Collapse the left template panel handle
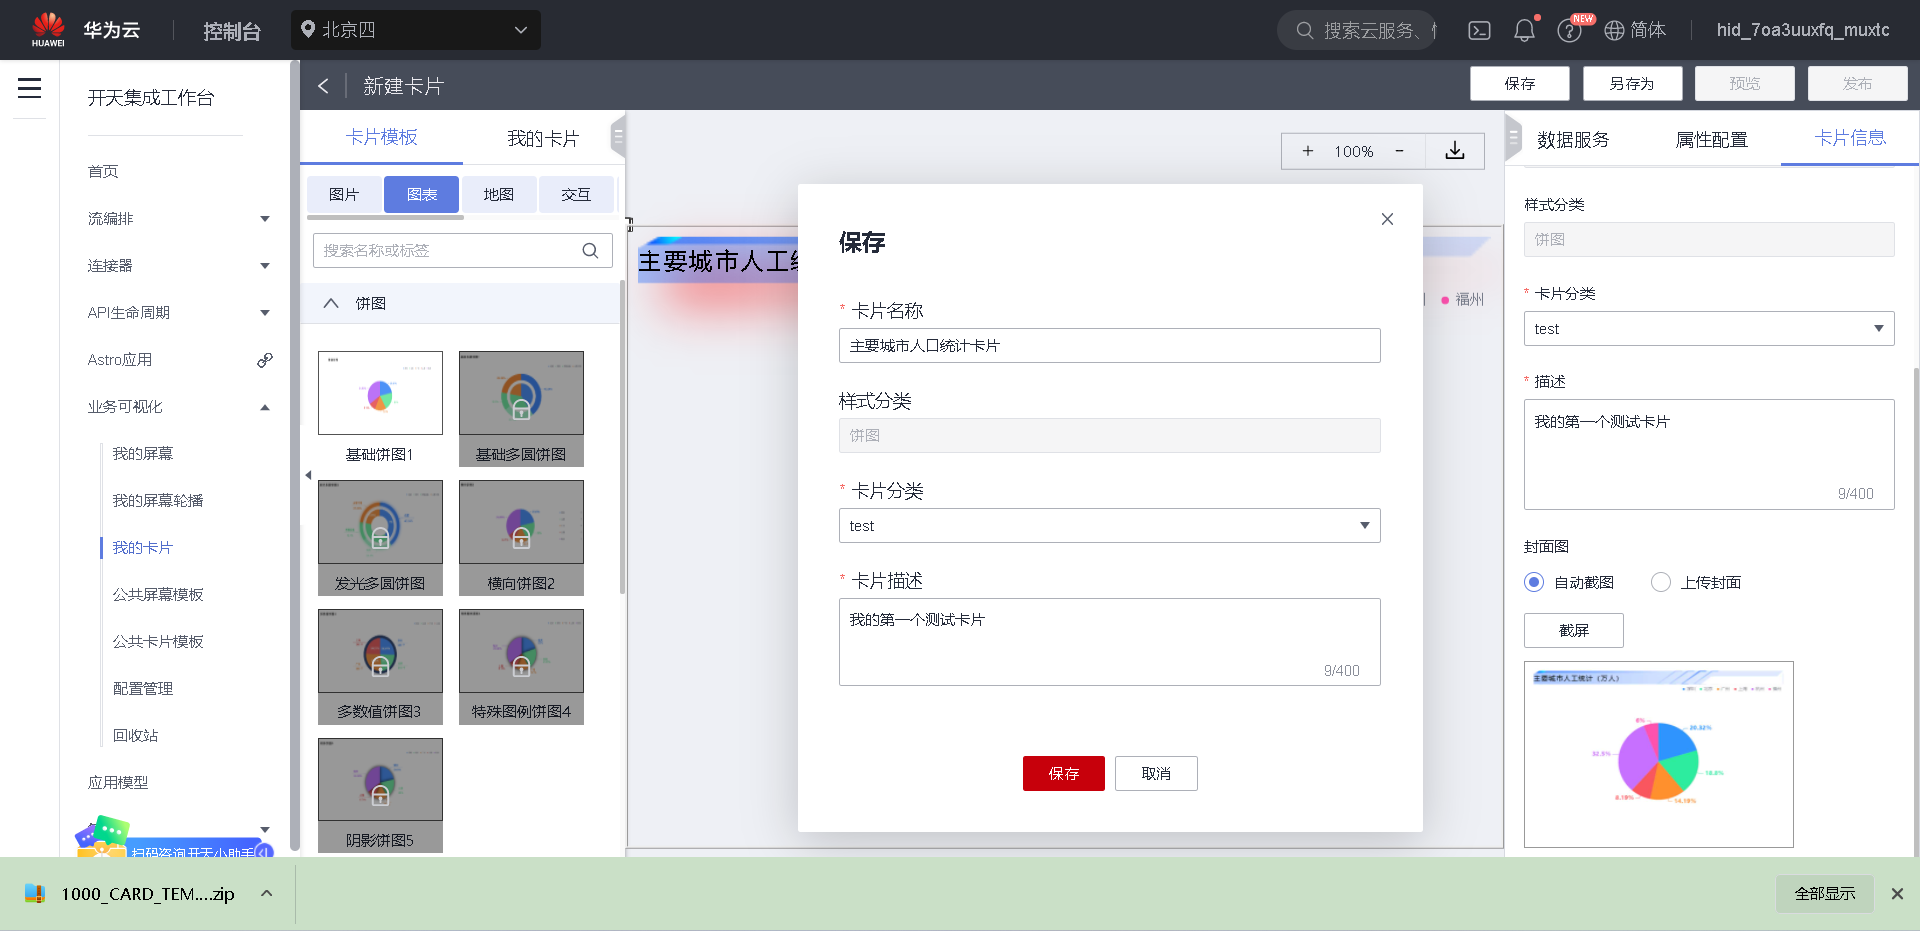Screen dimensions: 1920x931 [x=618, y=137]
